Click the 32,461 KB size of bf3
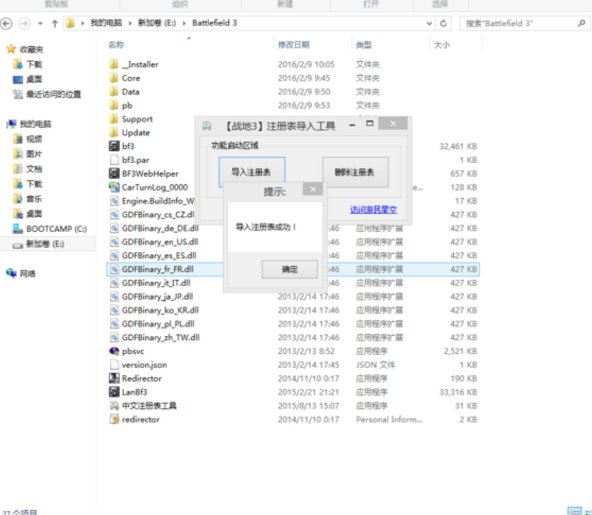 458,146
